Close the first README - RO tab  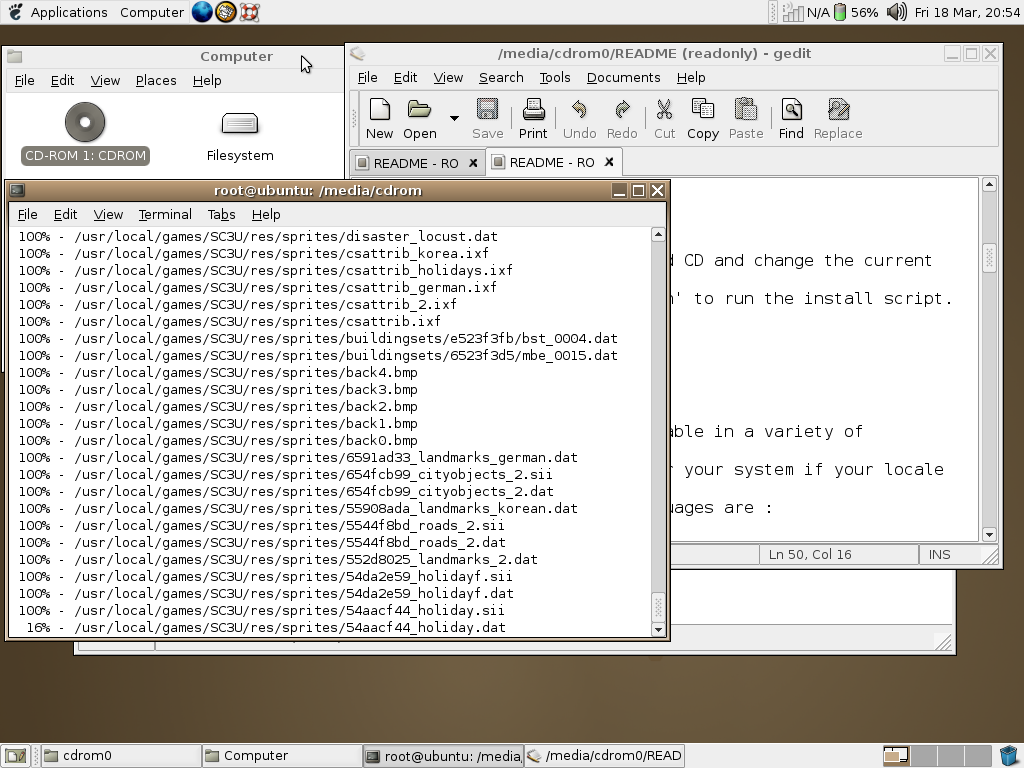[x=473, y=162]
